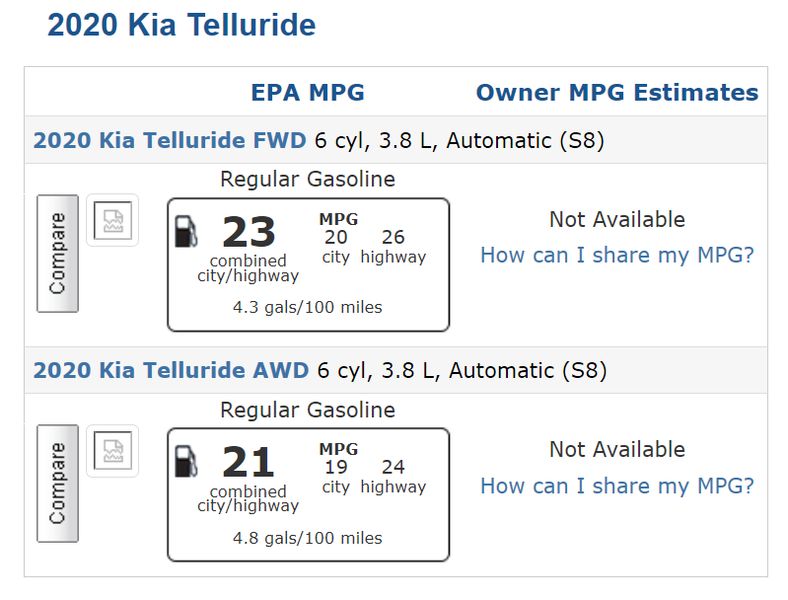This screenshot has height=600, width=788.
Task: Select Compare for the Telluride AWD
Action: pyautogui.click(x=58, y=483)
